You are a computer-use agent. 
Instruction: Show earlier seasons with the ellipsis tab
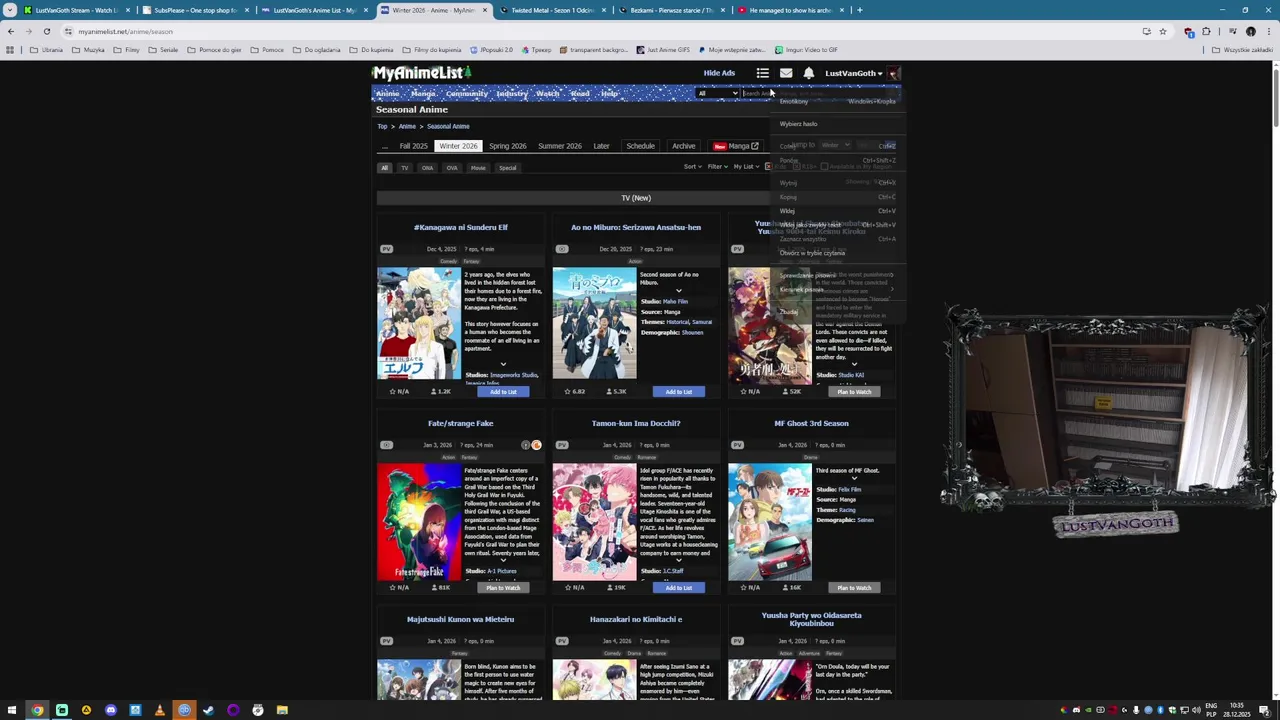[384, 146]
